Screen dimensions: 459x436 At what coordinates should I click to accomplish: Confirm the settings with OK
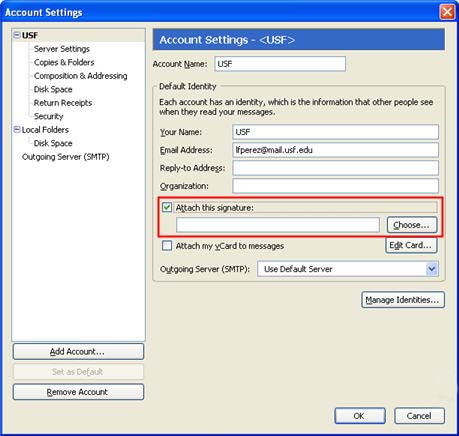(x=360, y=416)
